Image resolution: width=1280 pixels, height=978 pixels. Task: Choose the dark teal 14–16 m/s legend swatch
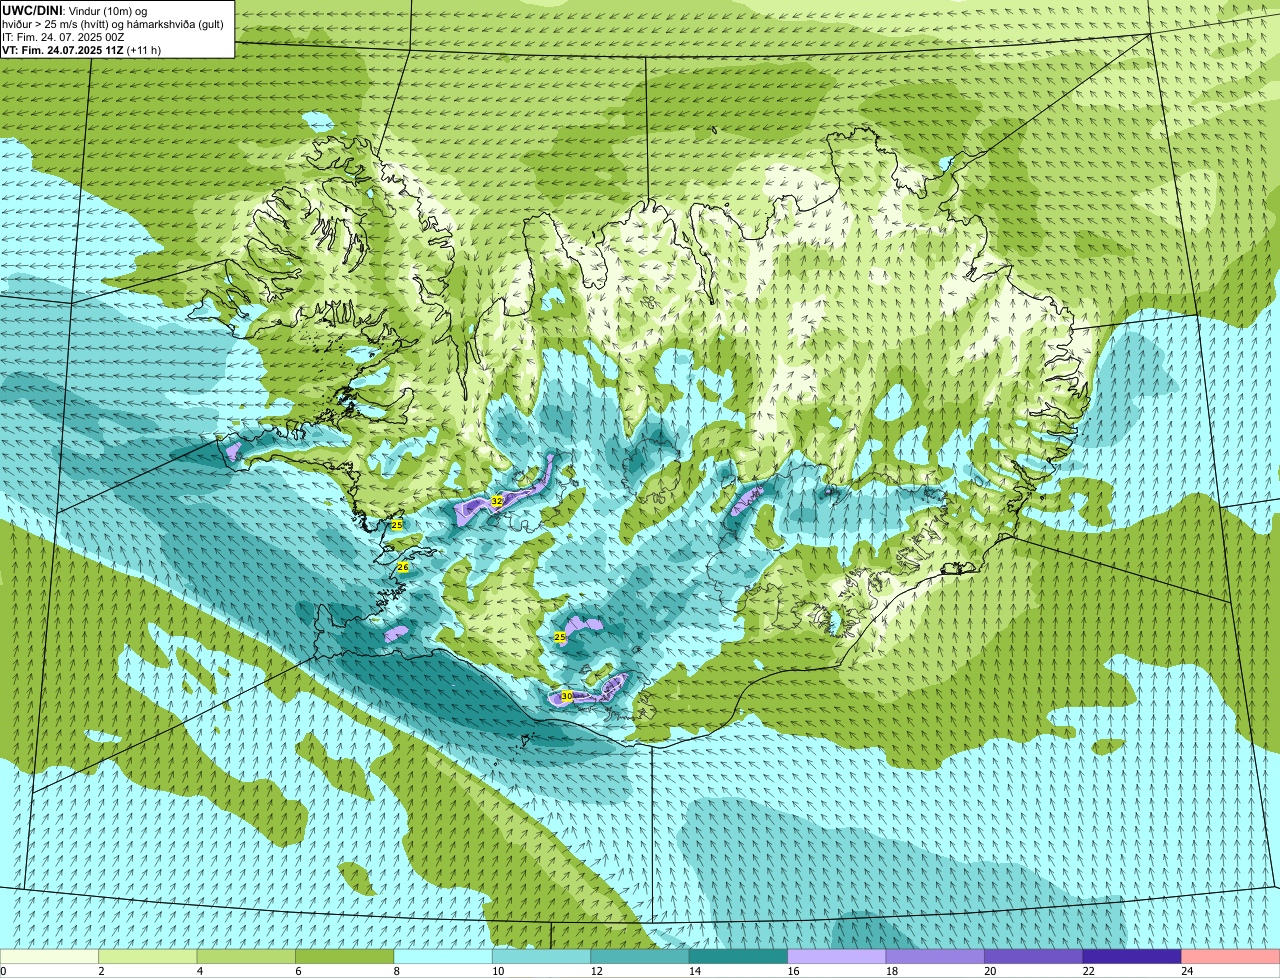pyautogui.click(x=738, y=956)
